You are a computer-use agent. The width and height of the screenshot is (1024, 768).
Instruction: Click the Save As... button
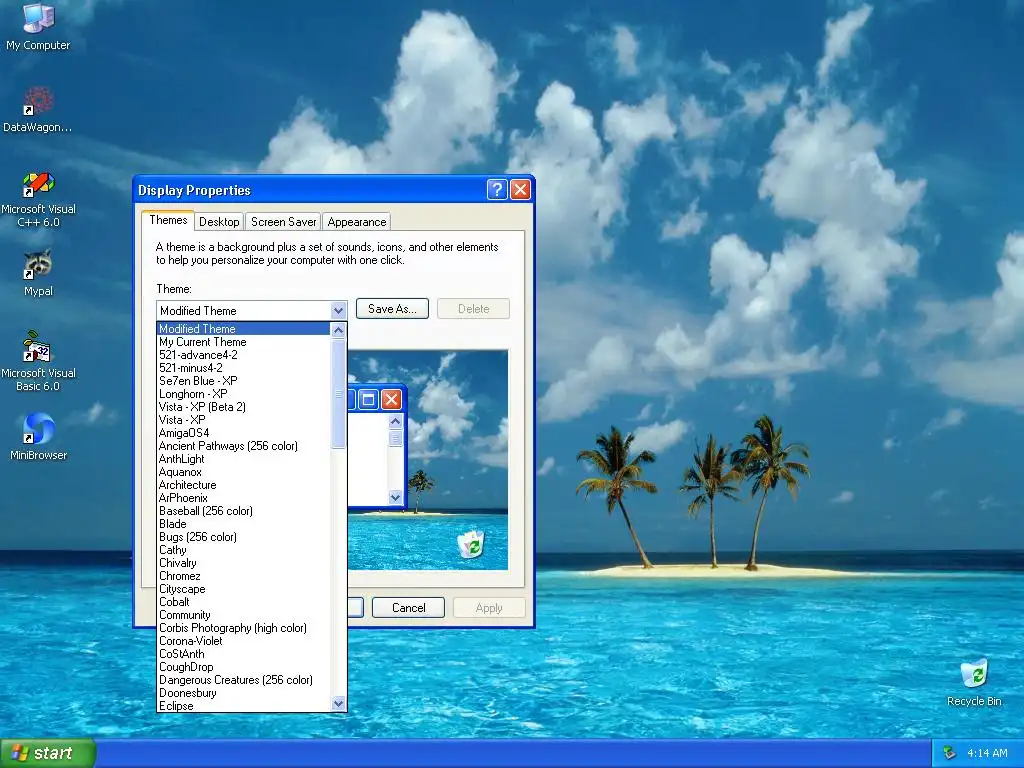pos(392,309)
